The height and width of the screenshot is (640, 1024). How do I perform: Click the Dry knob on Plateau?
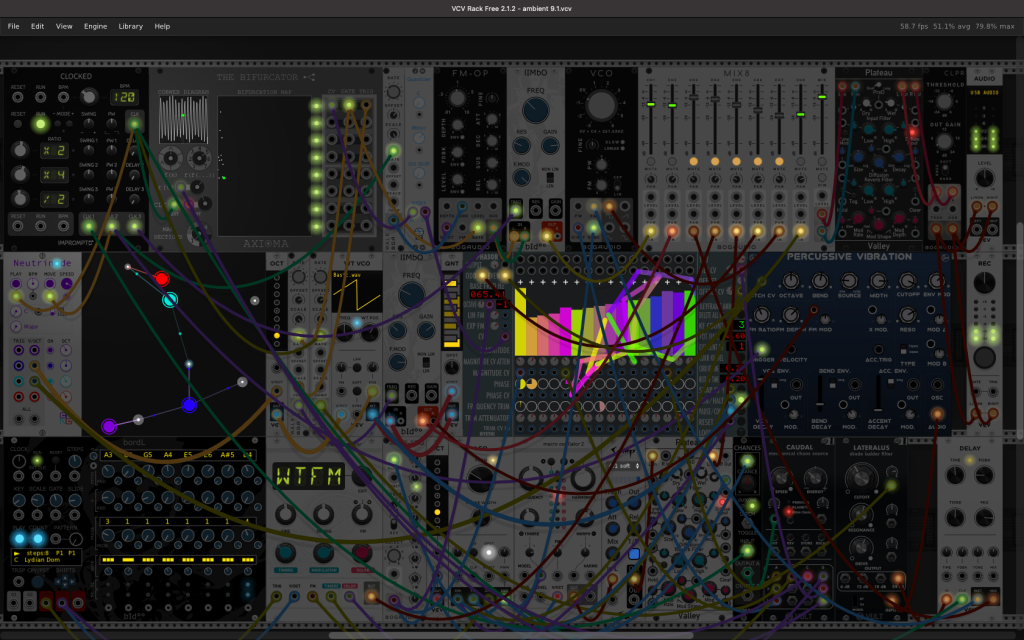[867, 104]
